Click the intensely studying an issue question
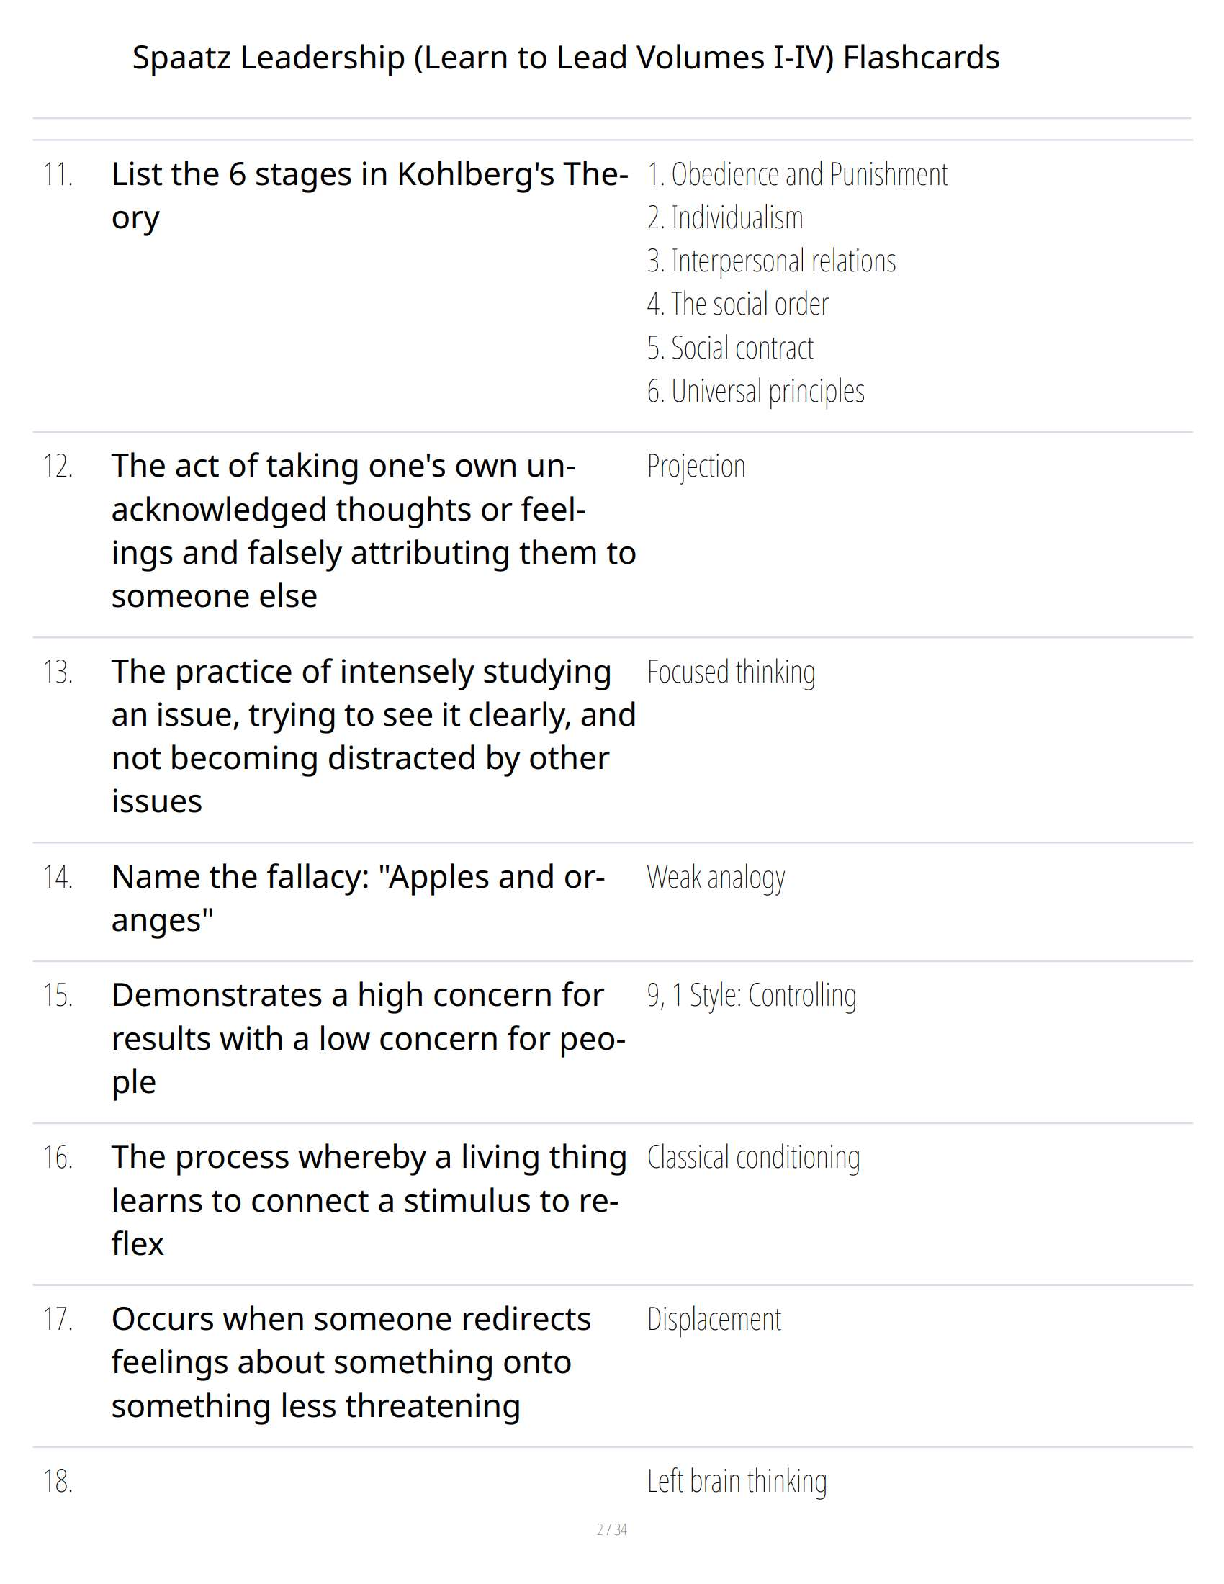Image resolution: width=1224 pixels, height=1584 pixels. (374, 736)
